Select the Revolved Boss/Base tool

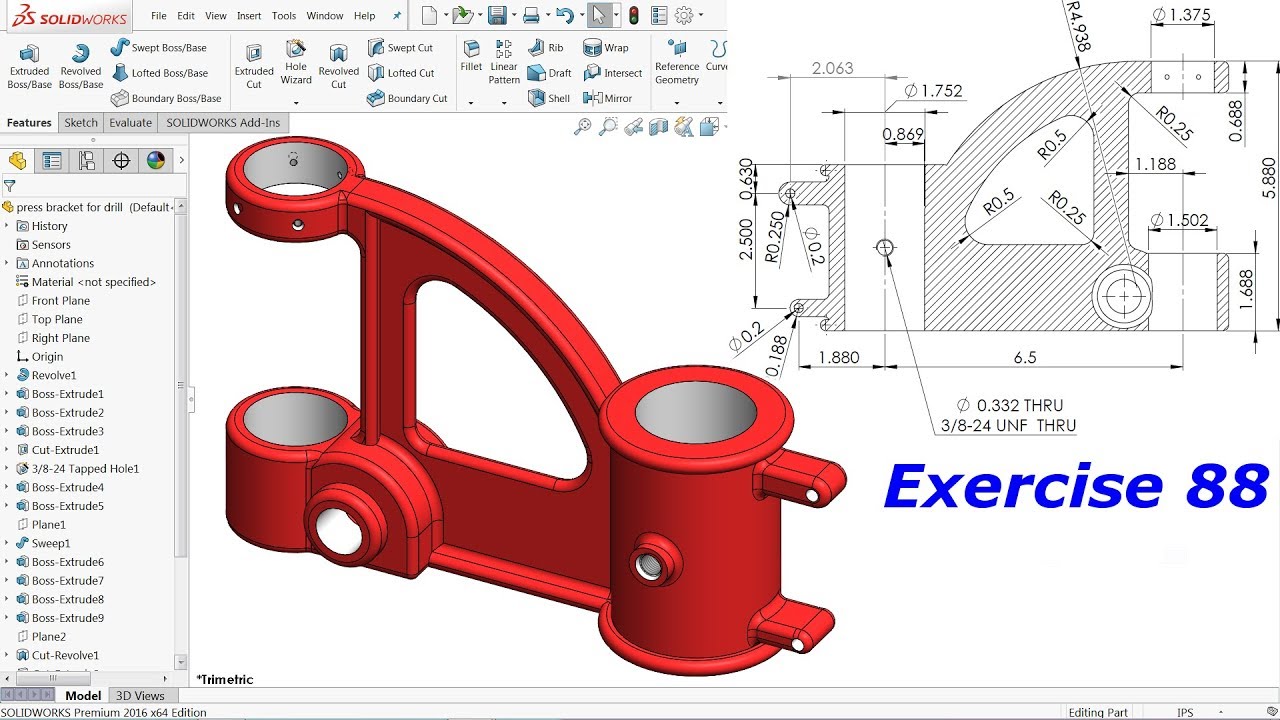tap(80, 66)
